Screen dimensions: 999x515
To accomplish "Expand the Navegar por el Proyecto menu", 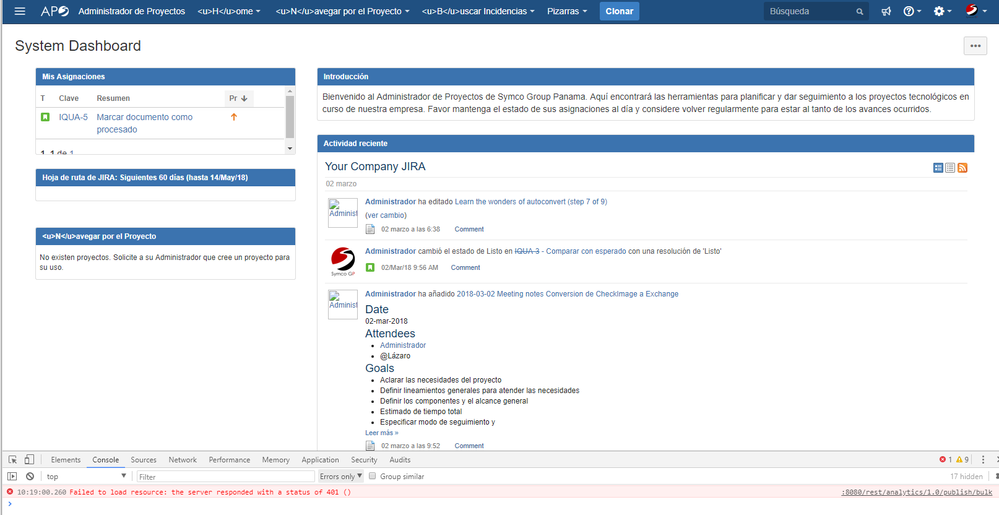I will (x=342, y=11).
